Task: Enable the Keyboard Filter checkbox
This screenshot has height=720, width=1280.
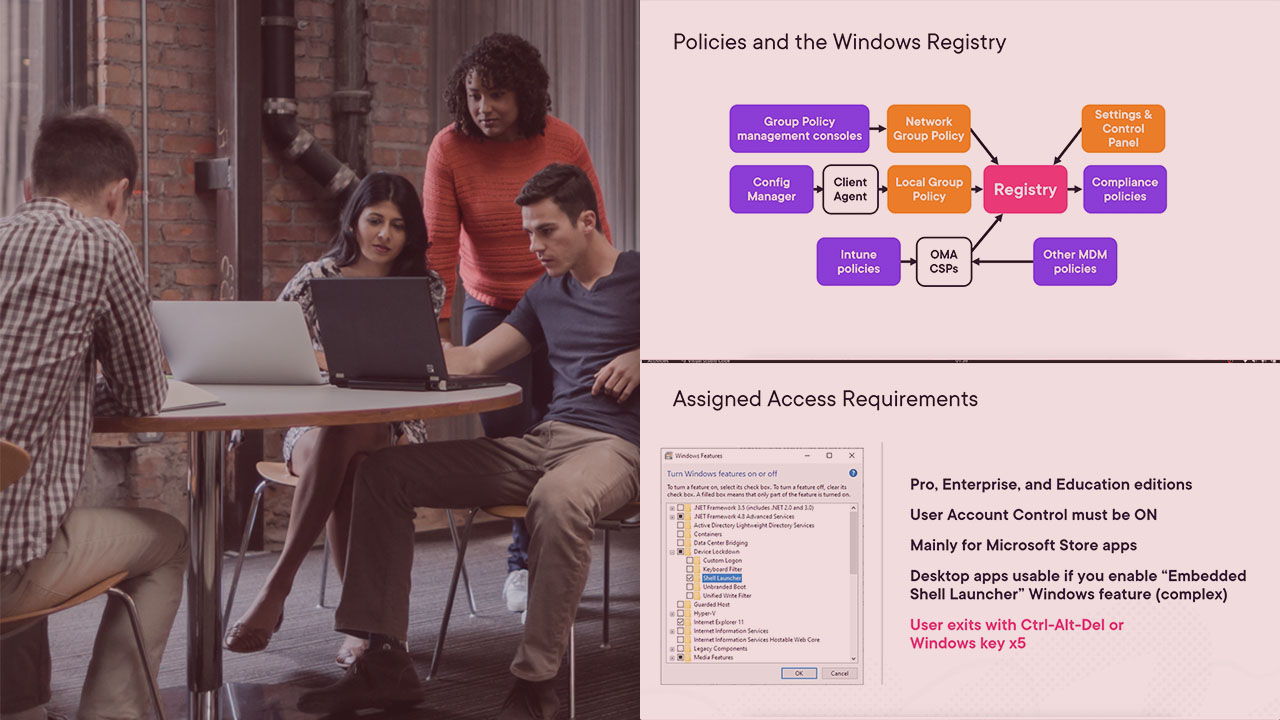Action: point(690,569)
